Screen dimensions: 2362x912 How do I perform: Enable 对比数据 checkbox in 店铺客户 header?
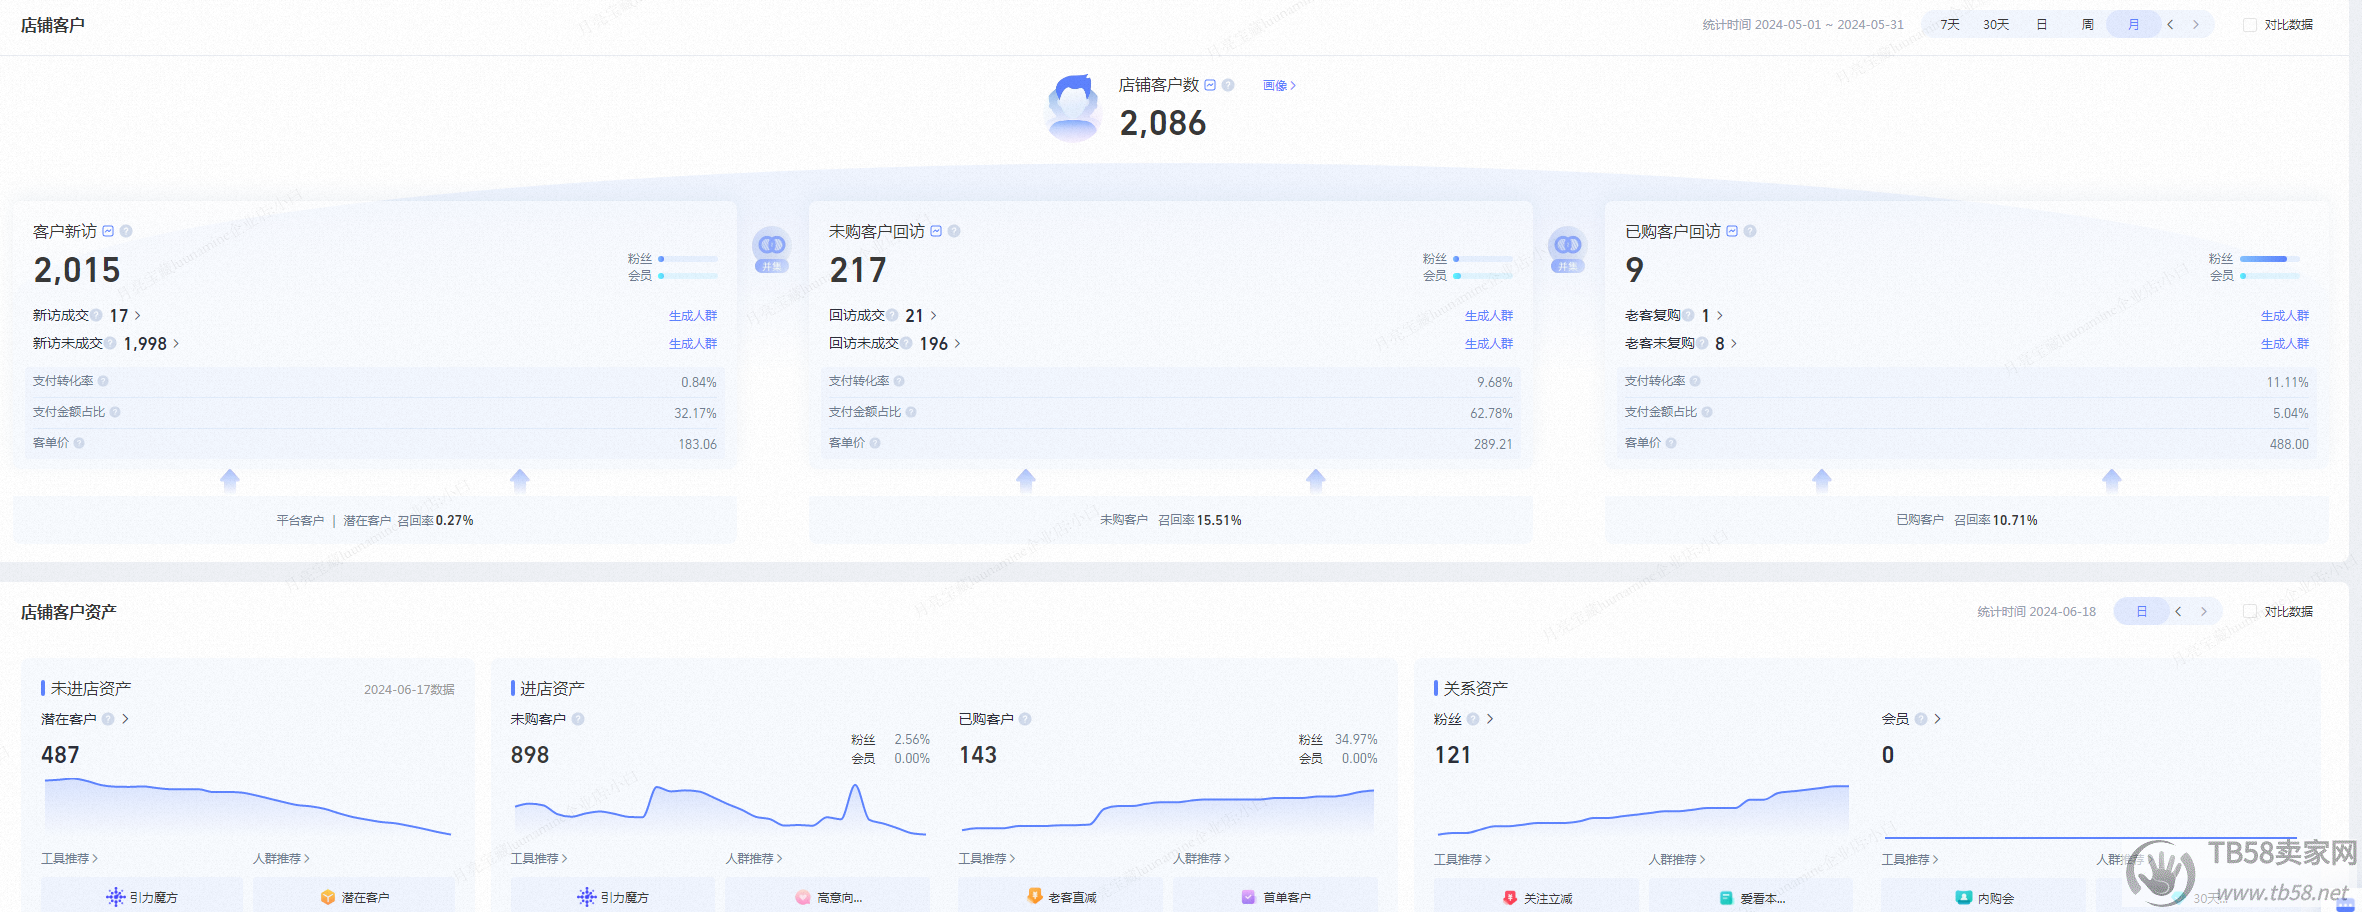click(2249, 25)
